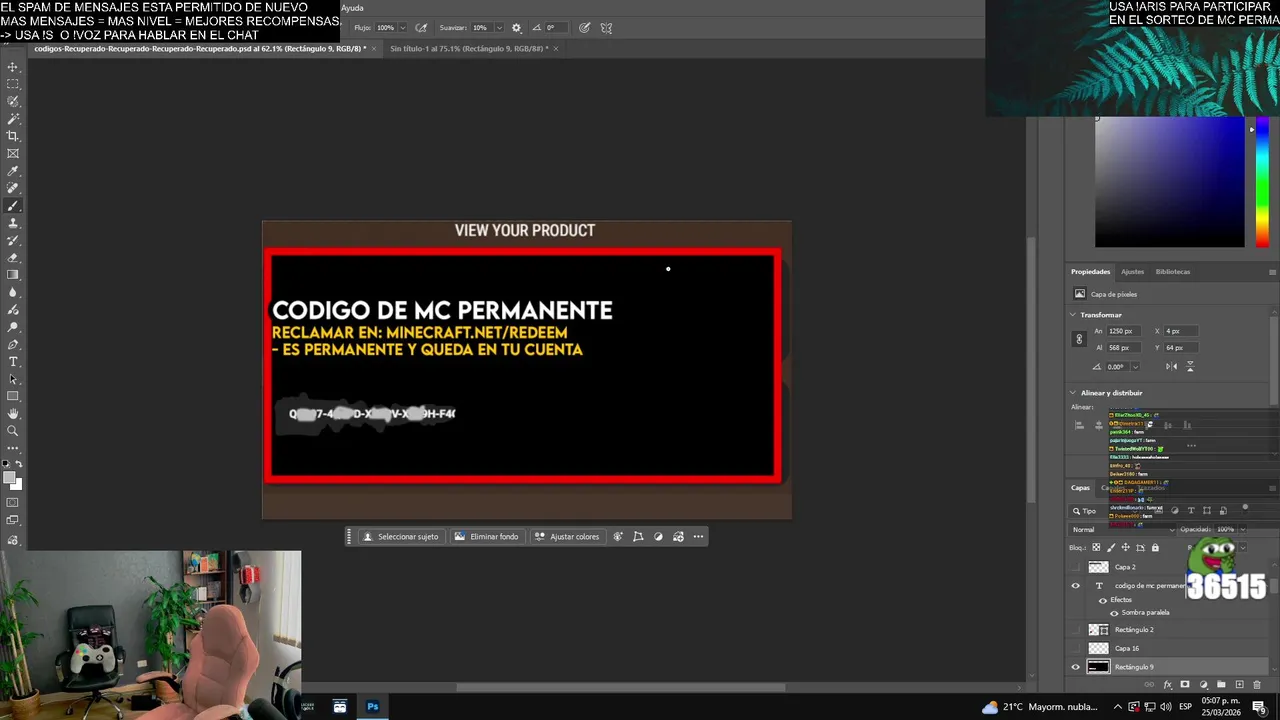The image size is (1280, 720).
Task: Hide the Rectángulo 9 layer
Action: tap(1076, 667)
